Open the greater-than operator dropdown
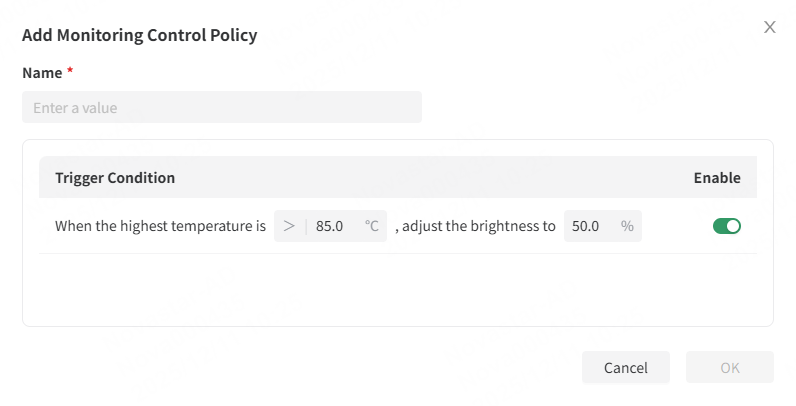 (289, 226)
